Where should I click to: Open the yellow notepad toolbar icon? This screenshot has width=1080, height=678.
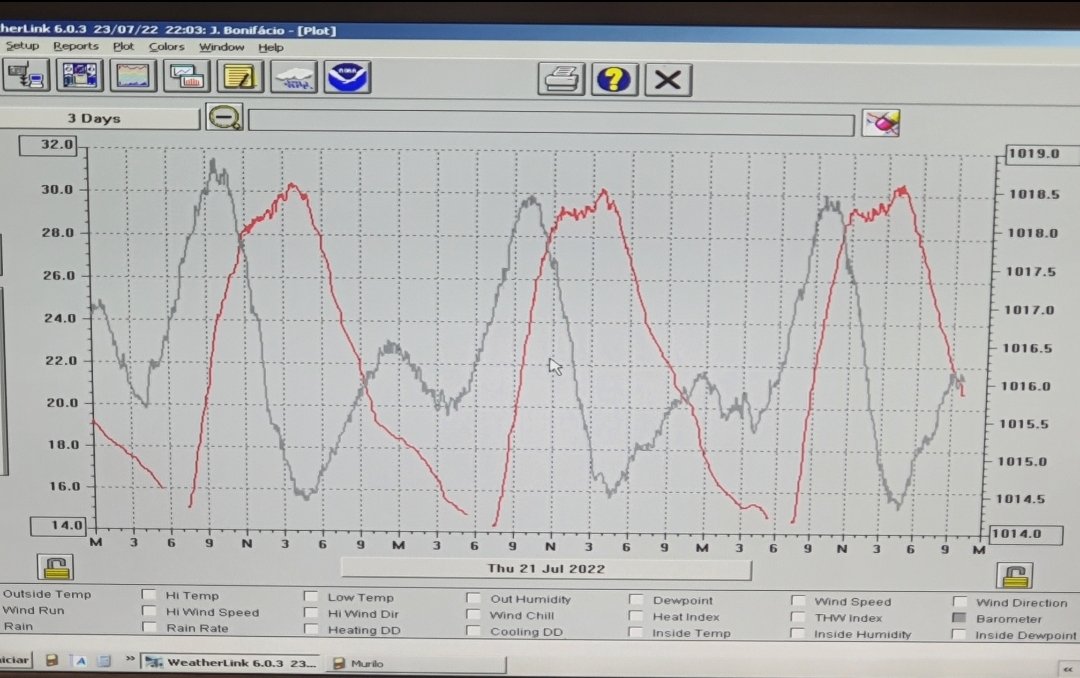coord(240,77)
